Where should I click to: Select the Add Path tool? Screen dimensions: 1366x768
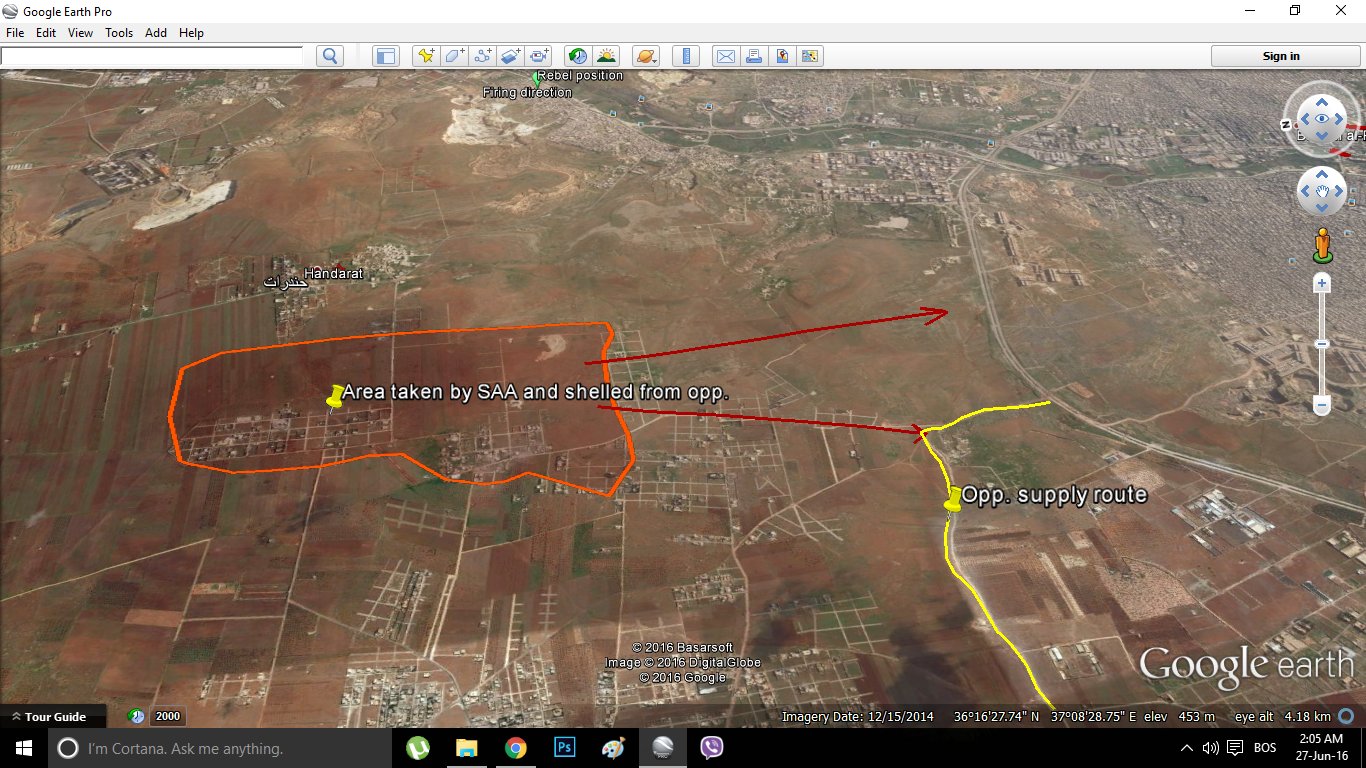coord(483,56)
